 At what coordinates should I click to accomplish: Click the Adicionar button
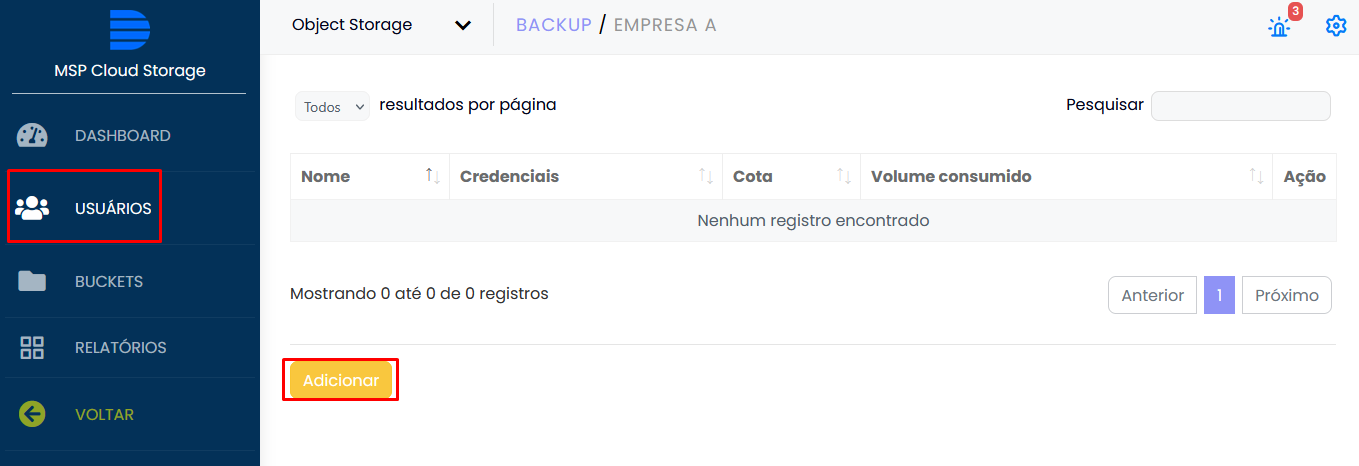point(341,380)
